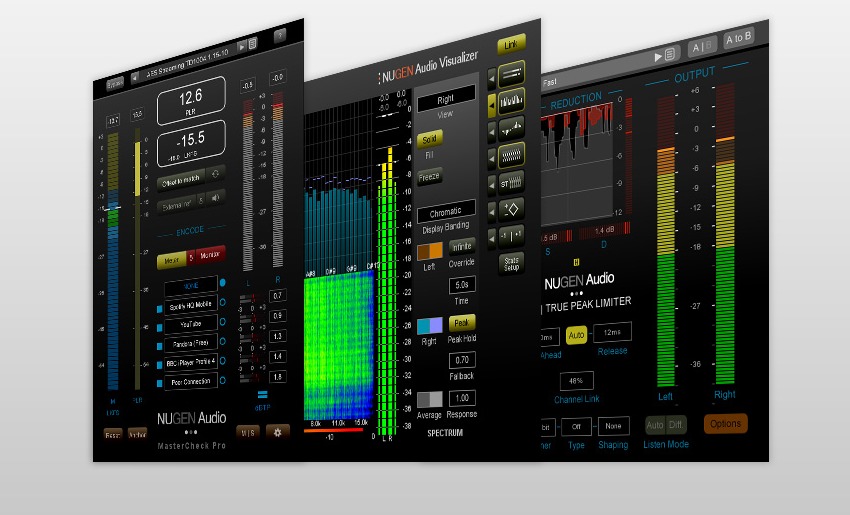Image resolution: width=850 pixels, height=515 pixels.
Task: Click the orange Left channel color swatch
Action: [x=430, y=251]
